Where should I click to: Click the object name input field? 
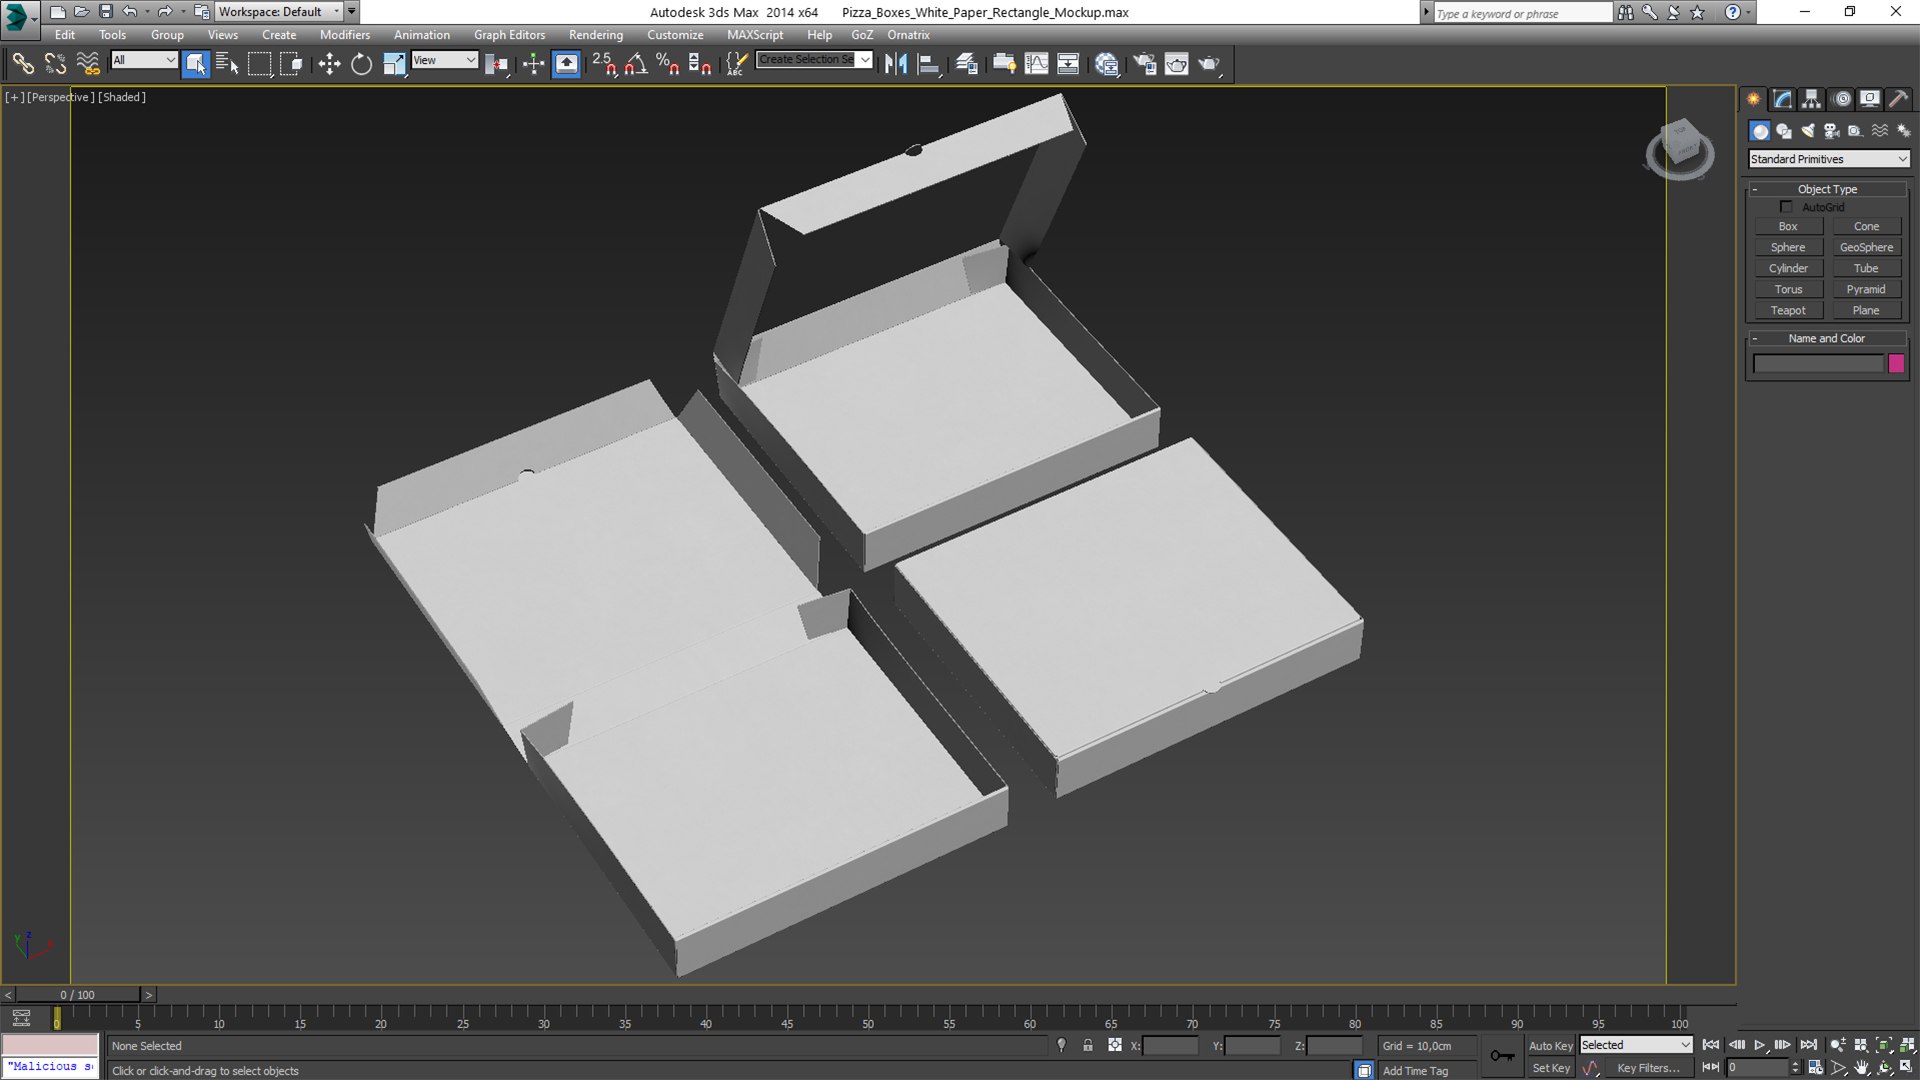1818,364
